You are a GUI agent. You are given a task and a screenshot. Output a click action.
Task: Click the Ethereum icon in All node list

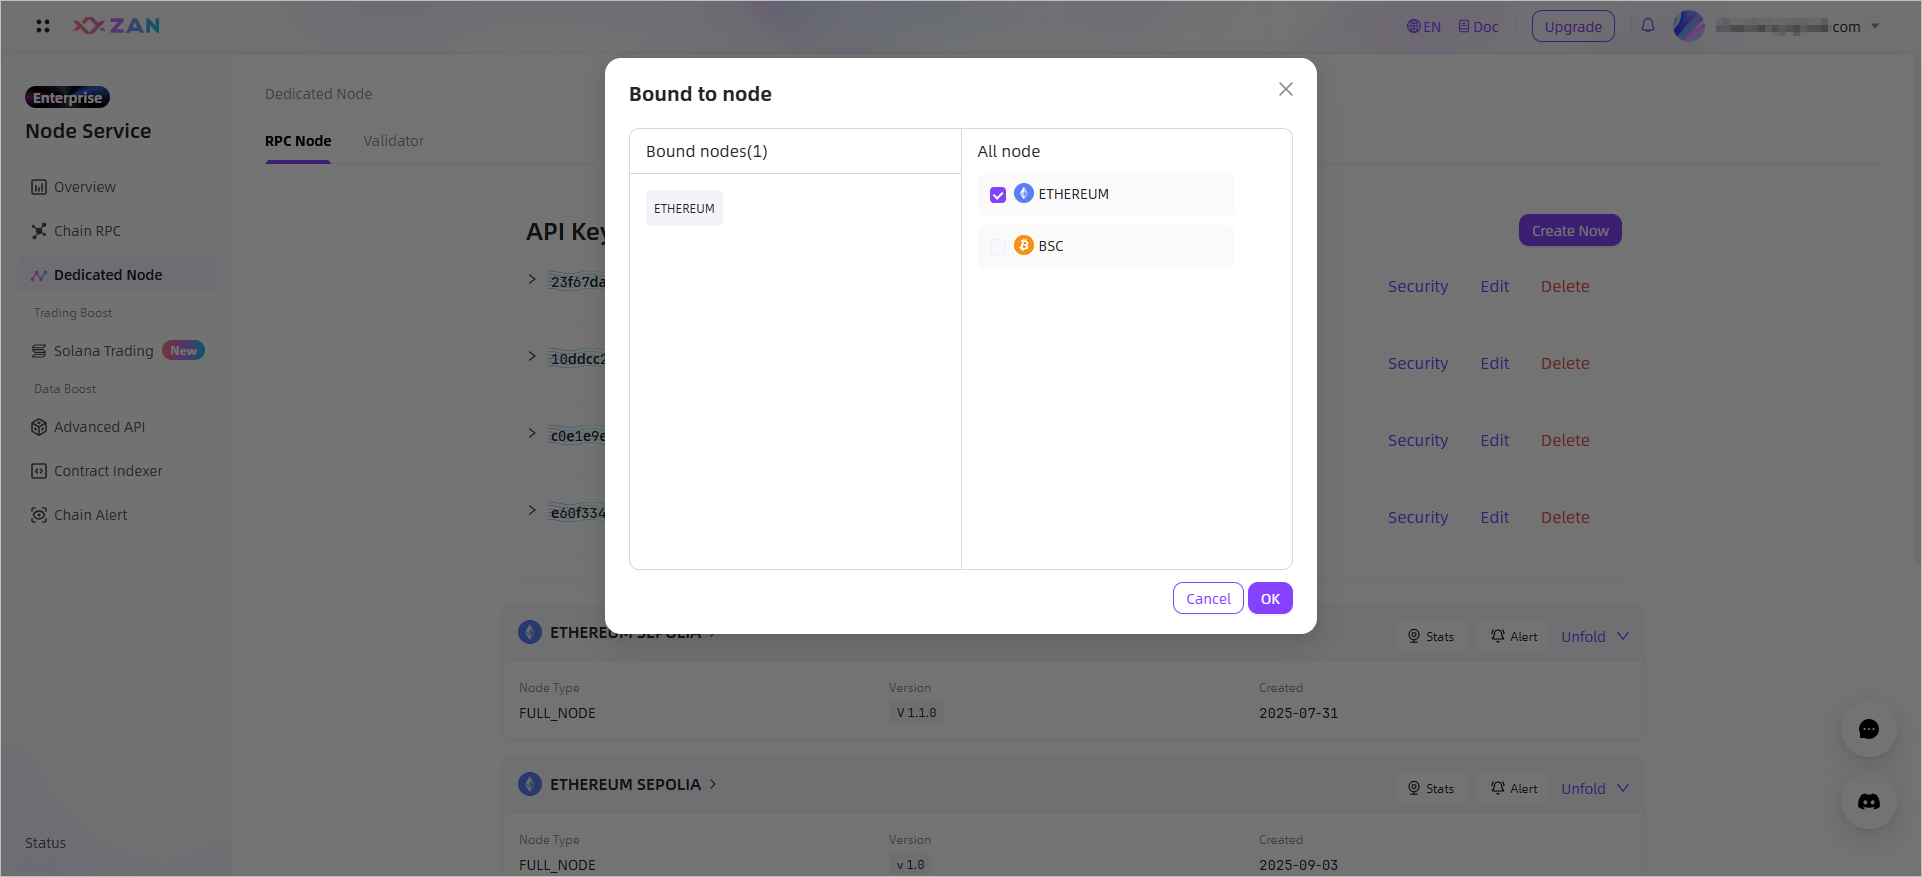[1024, 194]
